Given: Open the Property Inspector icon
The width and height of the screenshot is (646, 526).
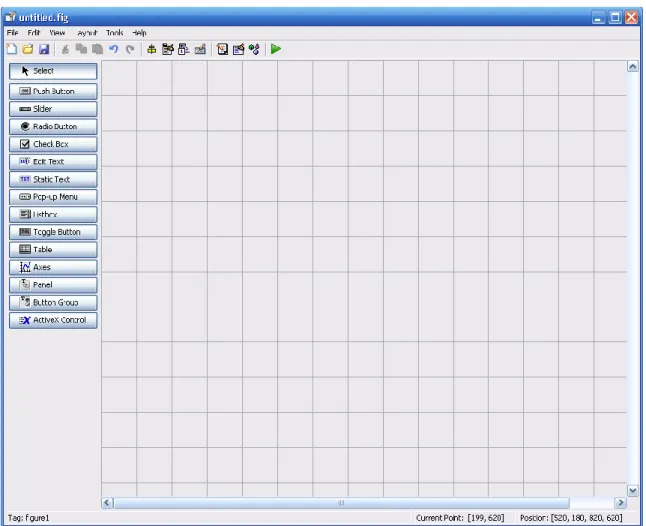Looking at the screenshot, I should (x=239, y=49).
